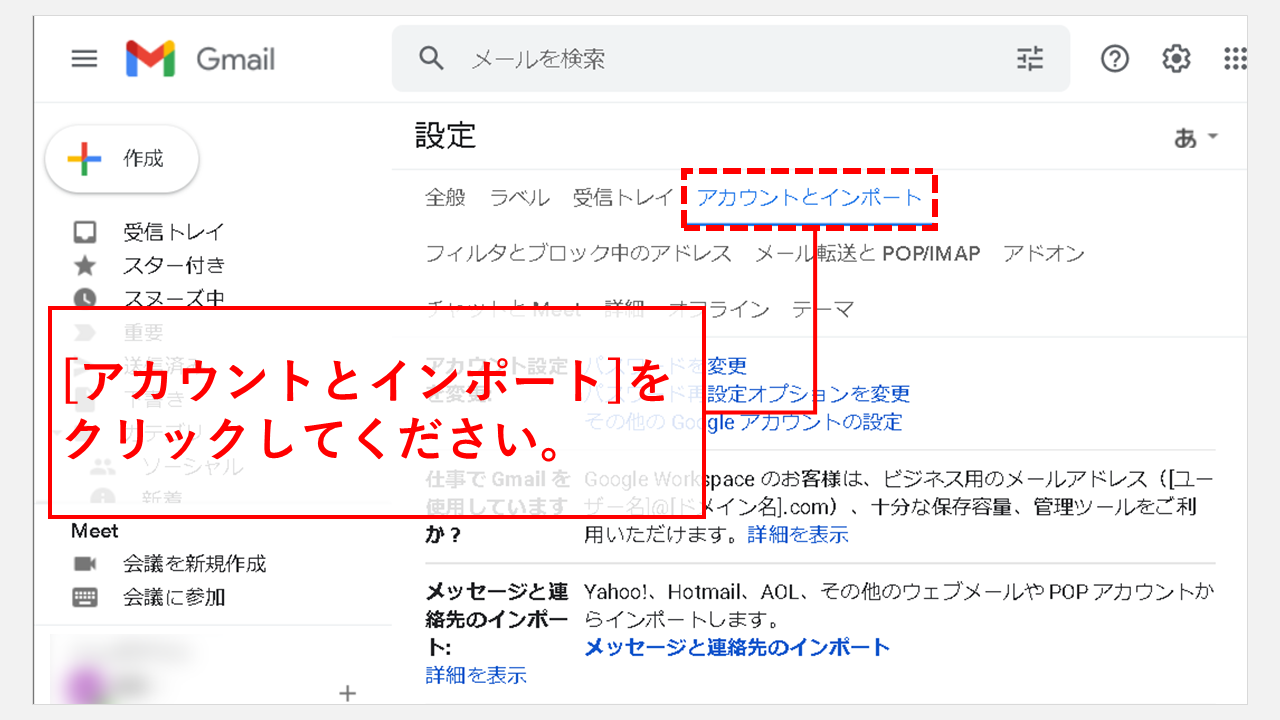Click the 作成 compose button
The image size is (1280, 720).
[x=122, y=159]
